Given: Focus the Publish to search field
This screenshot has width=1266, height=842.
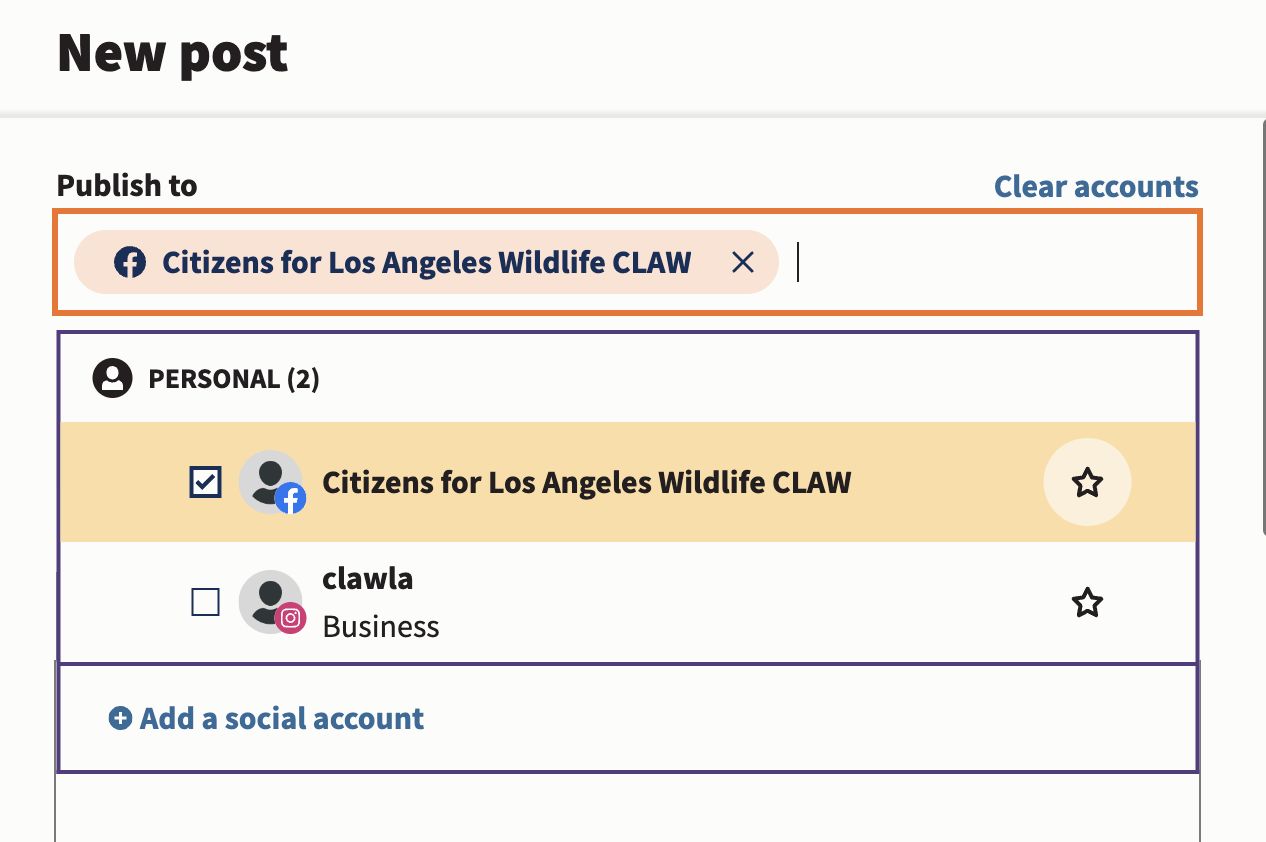Looking at the screenshot, I should click(x=990, y=263).
